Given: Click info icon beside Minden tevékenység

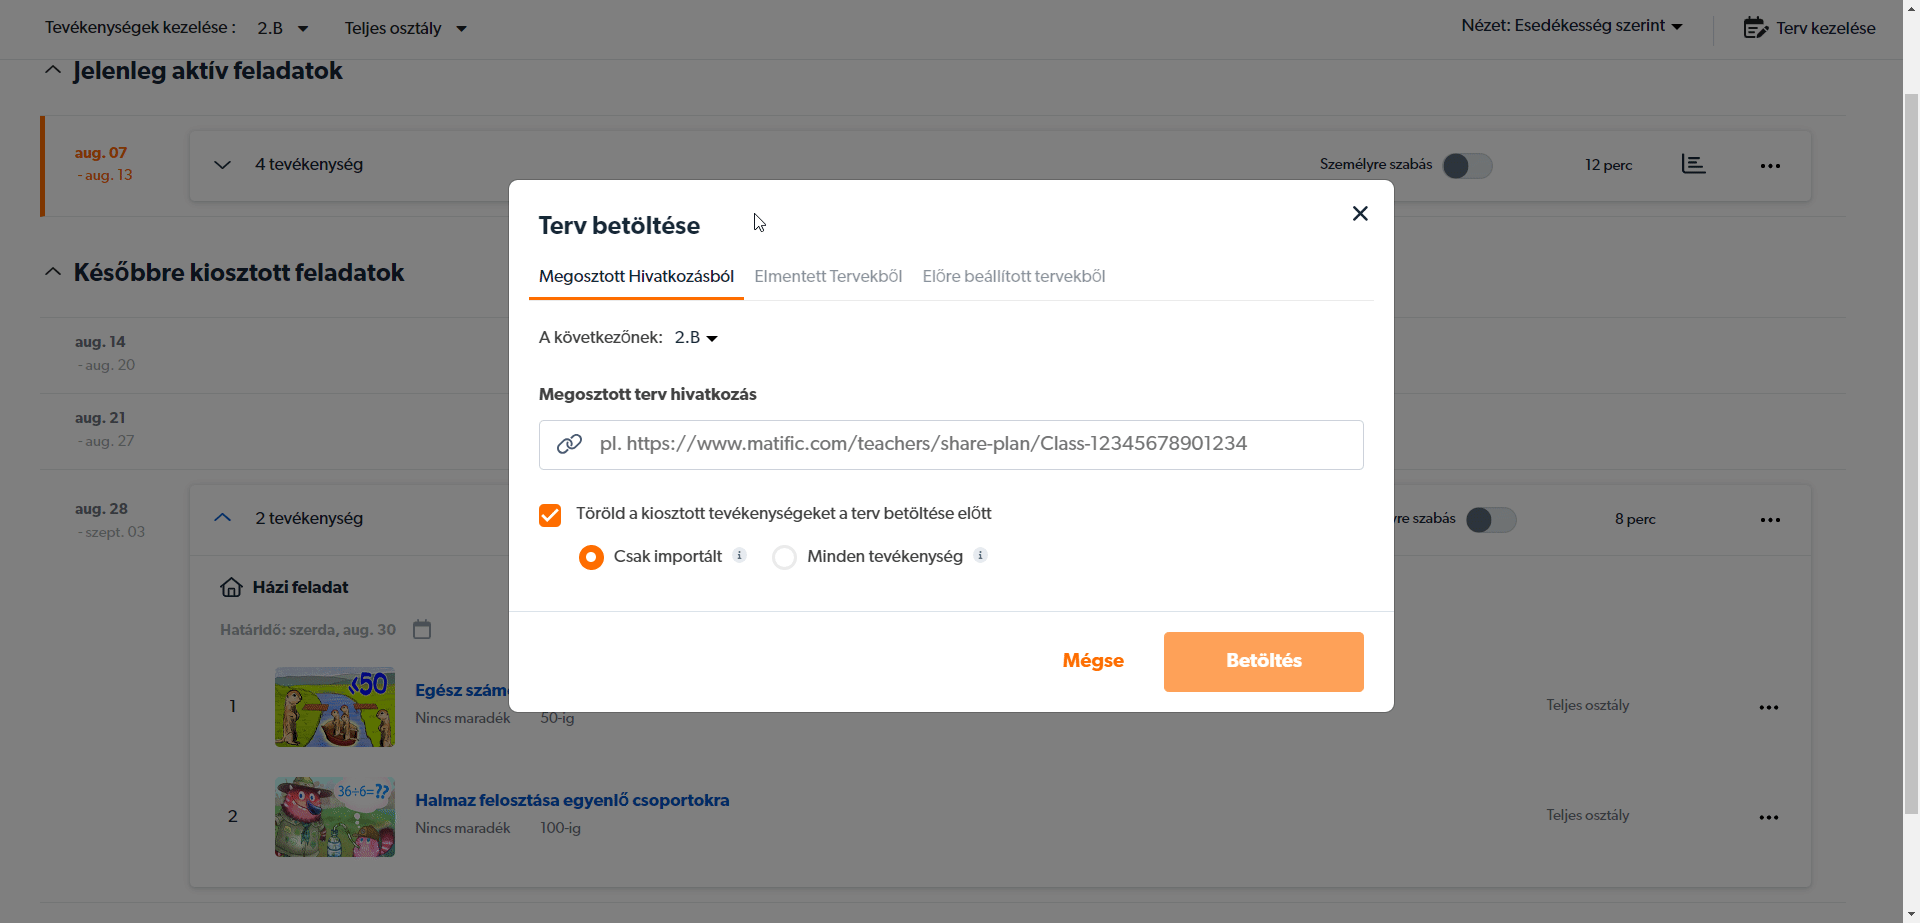Looking at the screenshot, I should [981, 556].
